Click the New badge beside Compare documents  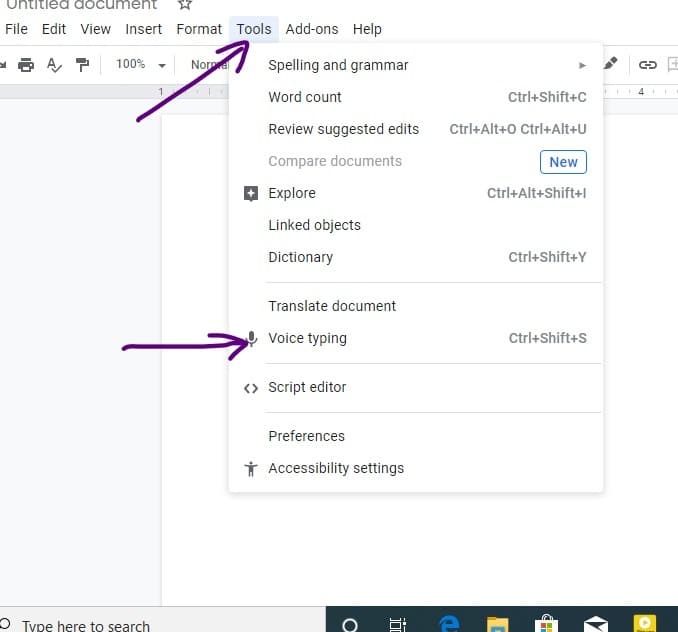pos(563,162)
